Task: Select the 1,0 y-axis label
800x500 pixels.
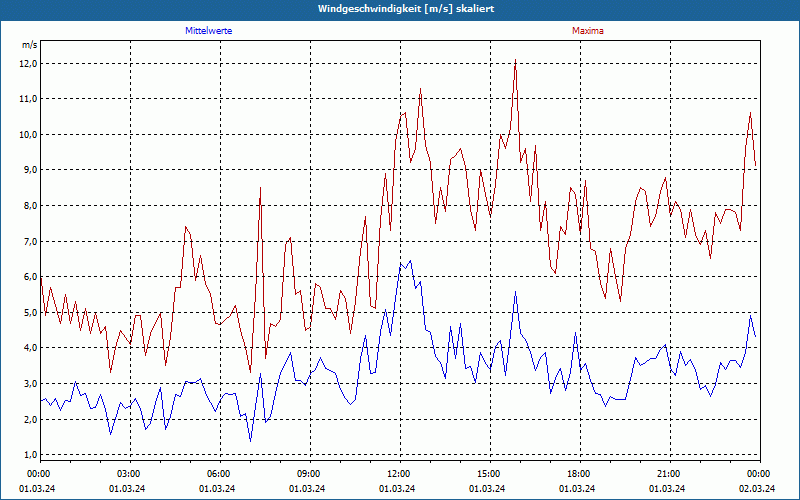Action: point(30,455)
